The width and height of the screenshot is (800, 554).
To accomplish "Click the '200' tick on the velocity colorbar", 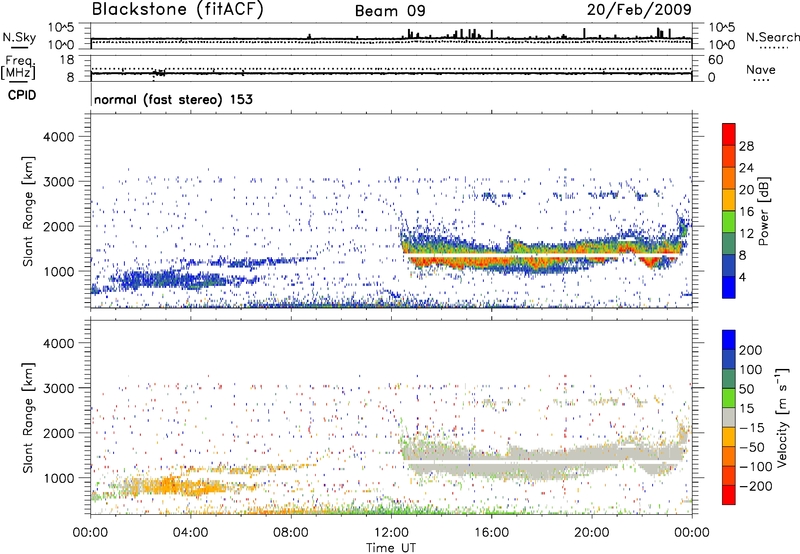I will pos(751,350).
